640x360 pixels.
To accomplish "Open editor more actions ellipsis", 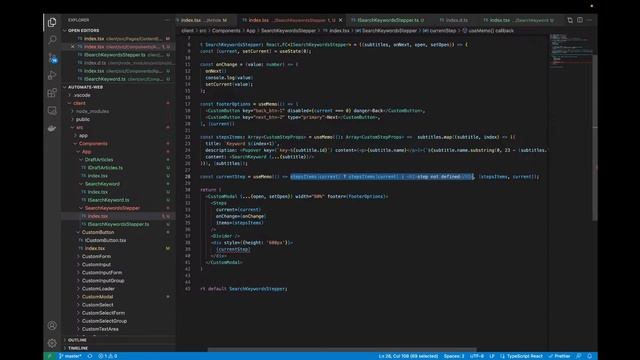I will pyautogui.click(x=589, y=20).
